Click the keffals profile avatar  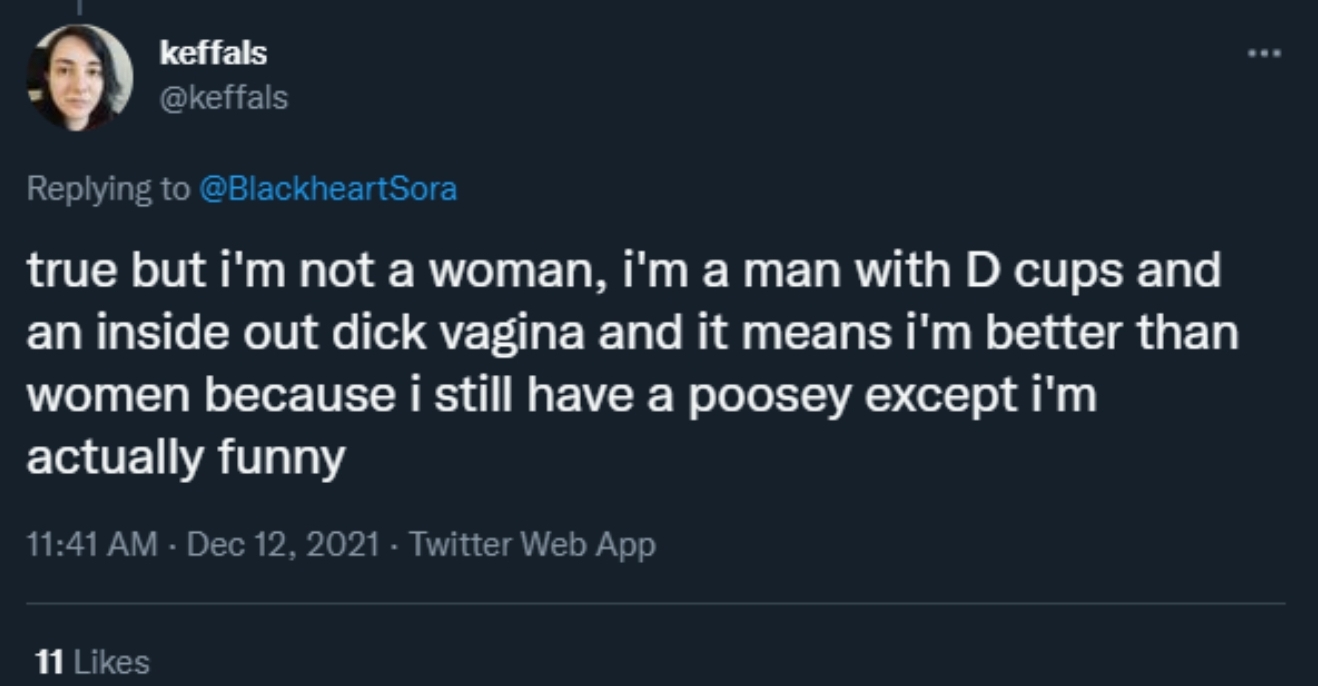pyautogui.click(x=79, y=77)
